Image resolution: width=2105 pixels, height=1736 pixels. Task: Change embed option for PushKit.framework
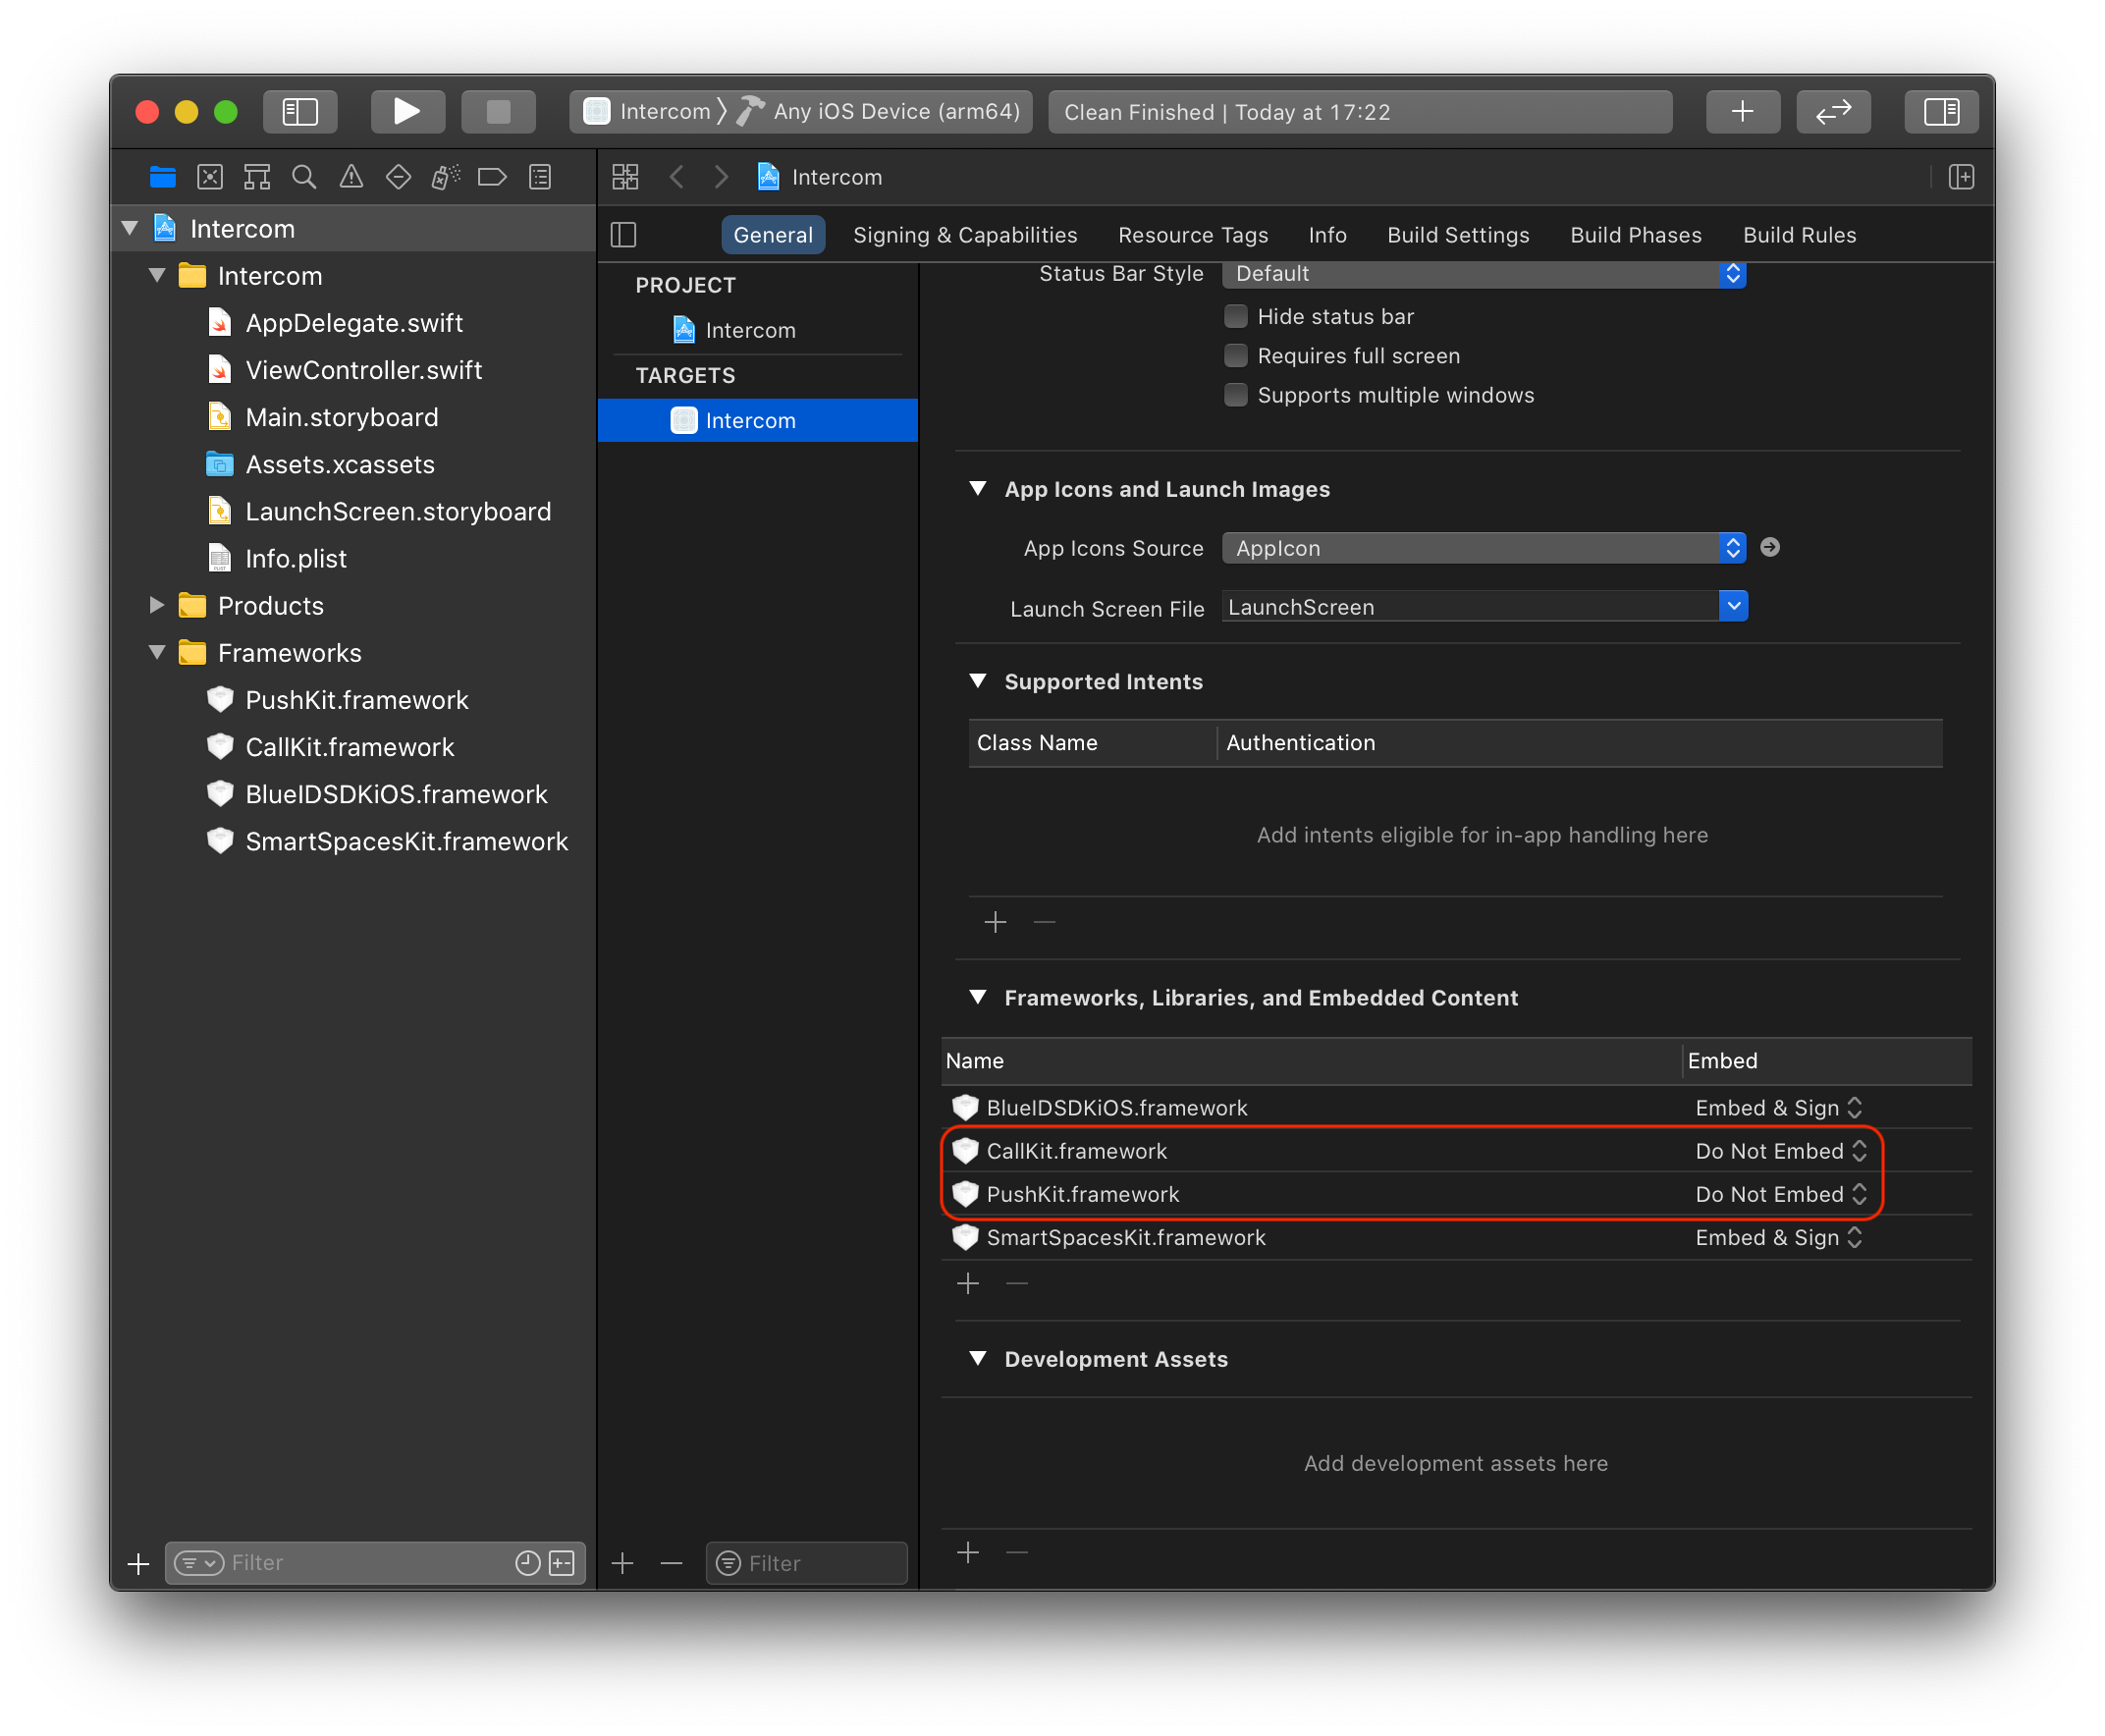(1780, 1193)
